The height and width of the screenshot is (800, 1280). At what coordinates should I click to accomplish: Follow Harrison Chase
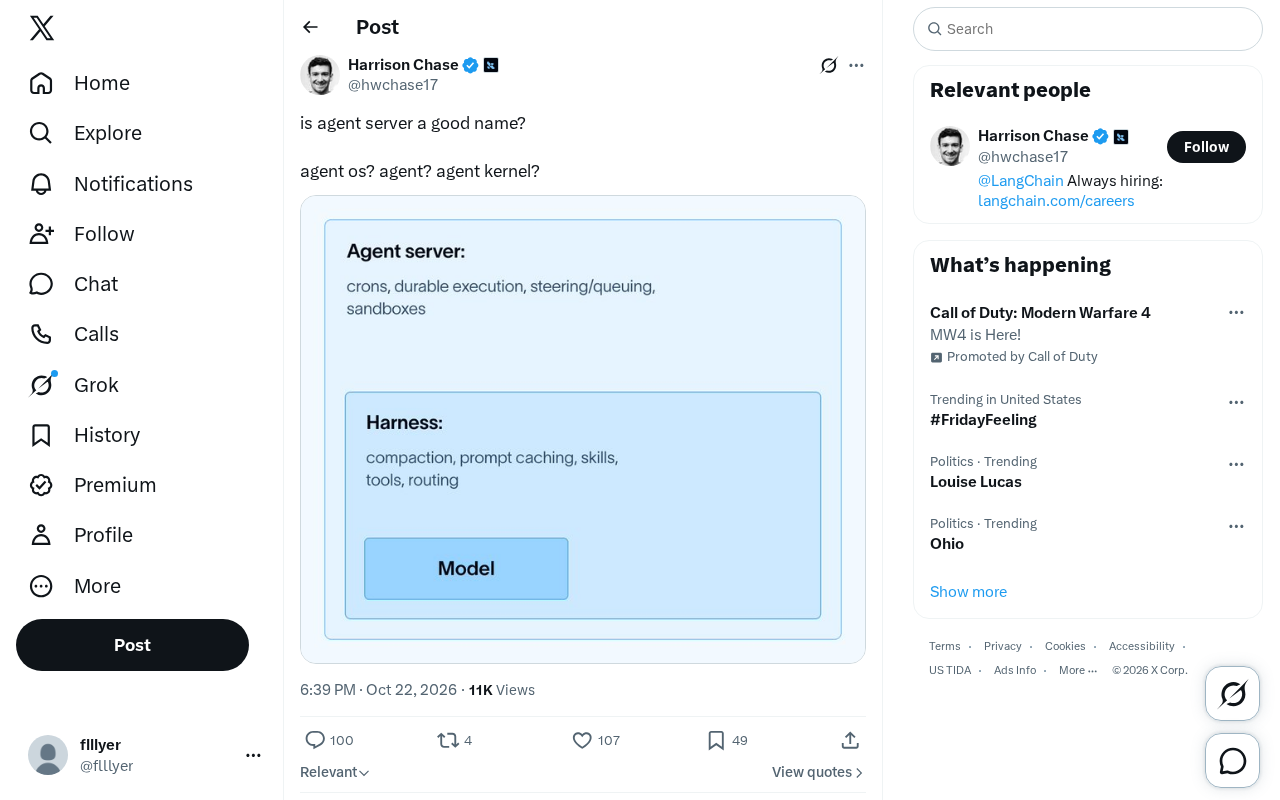click(x=1206, y=147)
